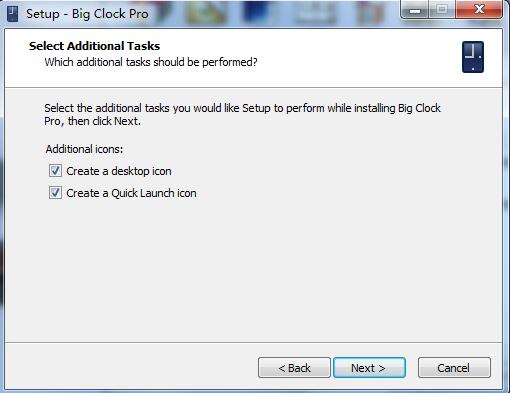Toggle the Create a desktop icon checkbox

(55, 171)
